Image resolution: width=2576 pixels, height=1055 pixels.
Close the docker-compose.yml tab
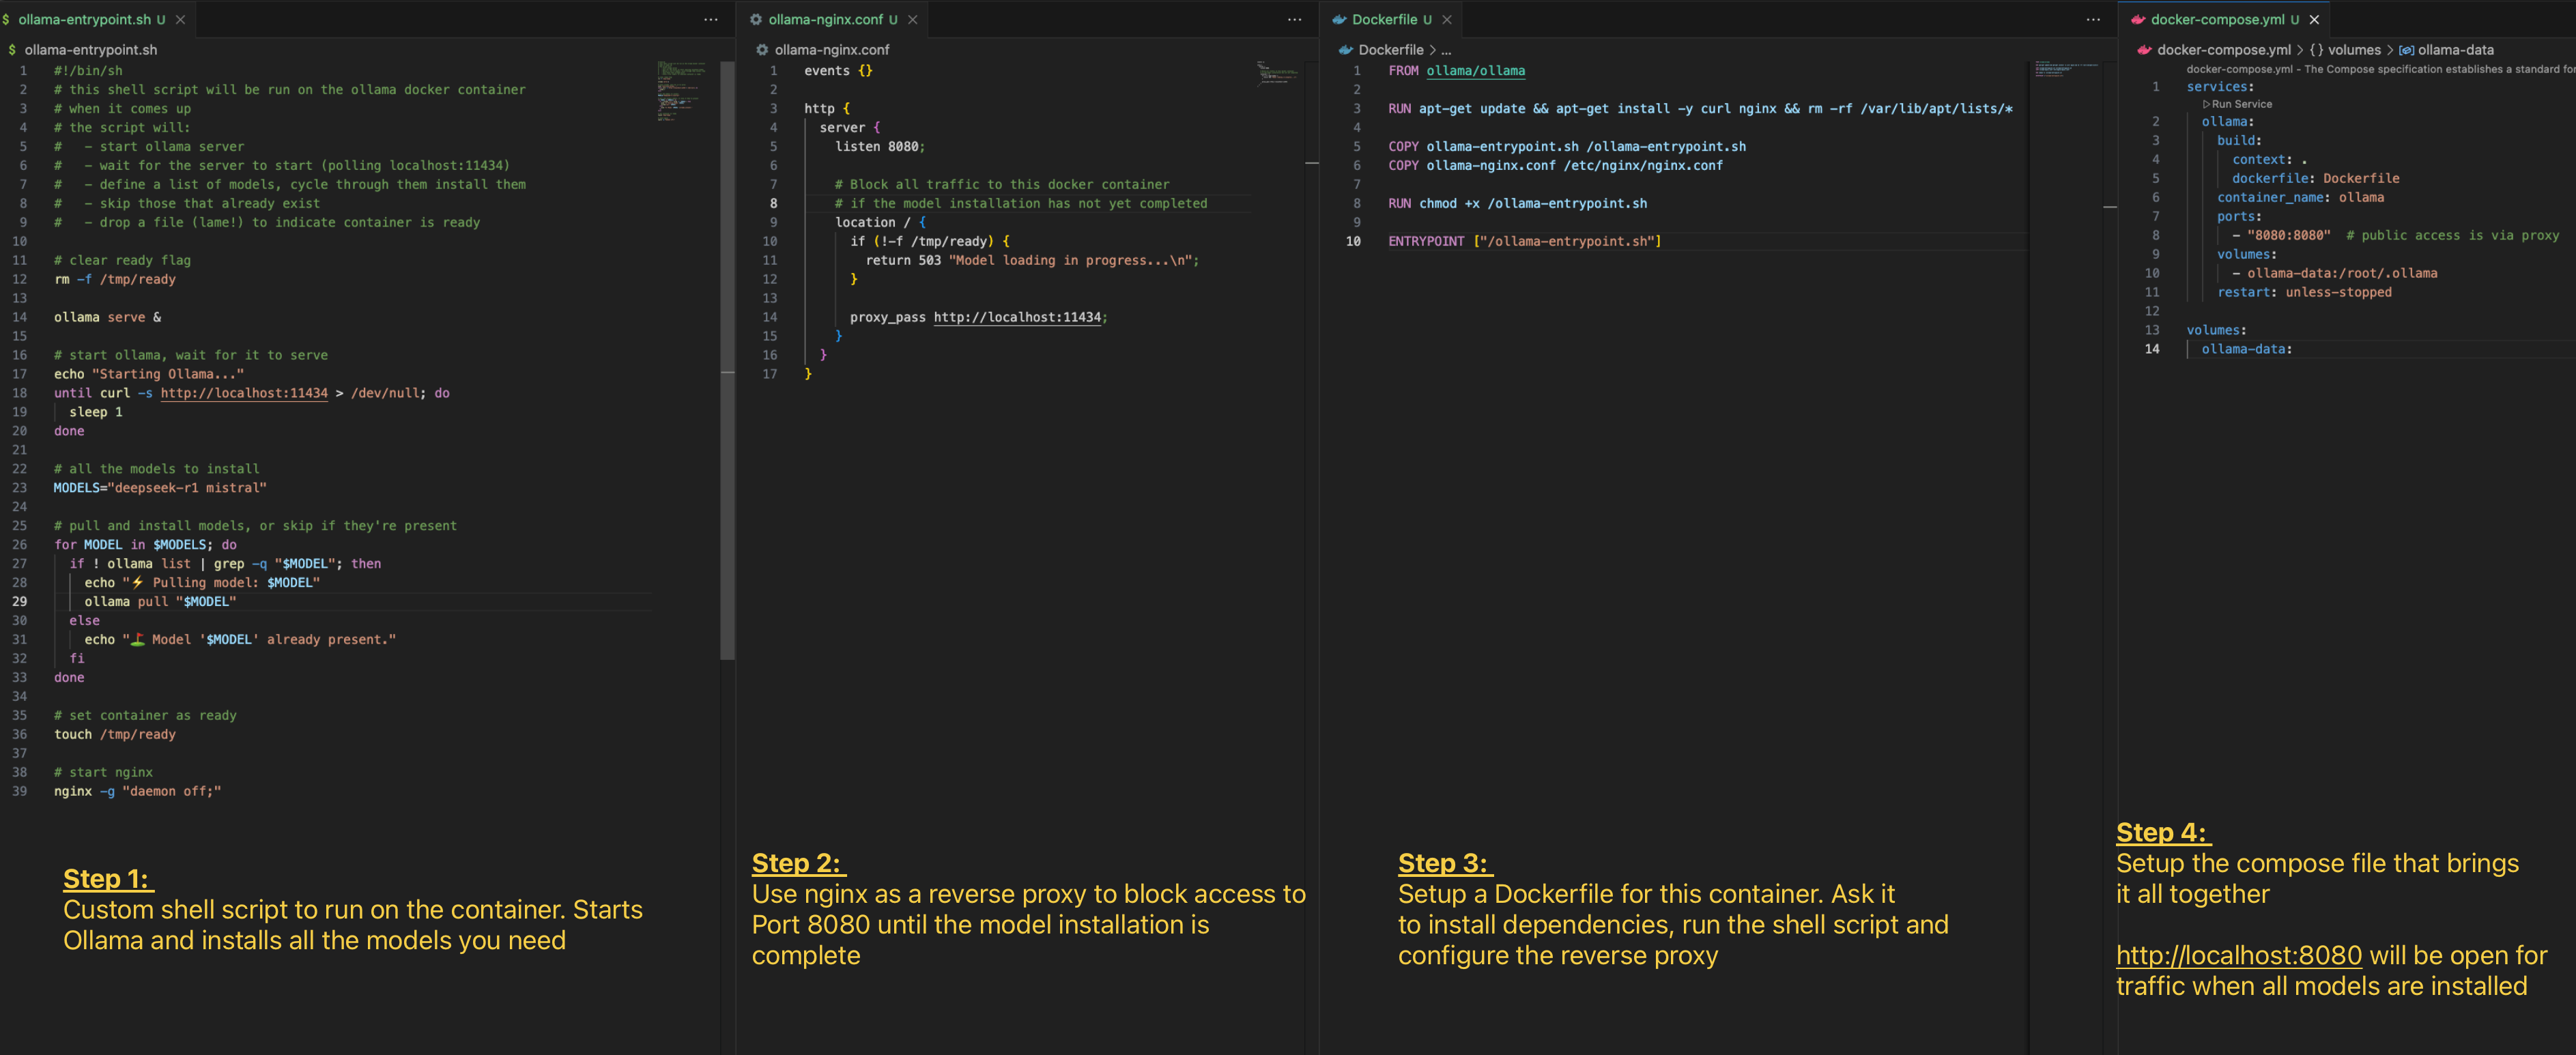pos(2314,19)
